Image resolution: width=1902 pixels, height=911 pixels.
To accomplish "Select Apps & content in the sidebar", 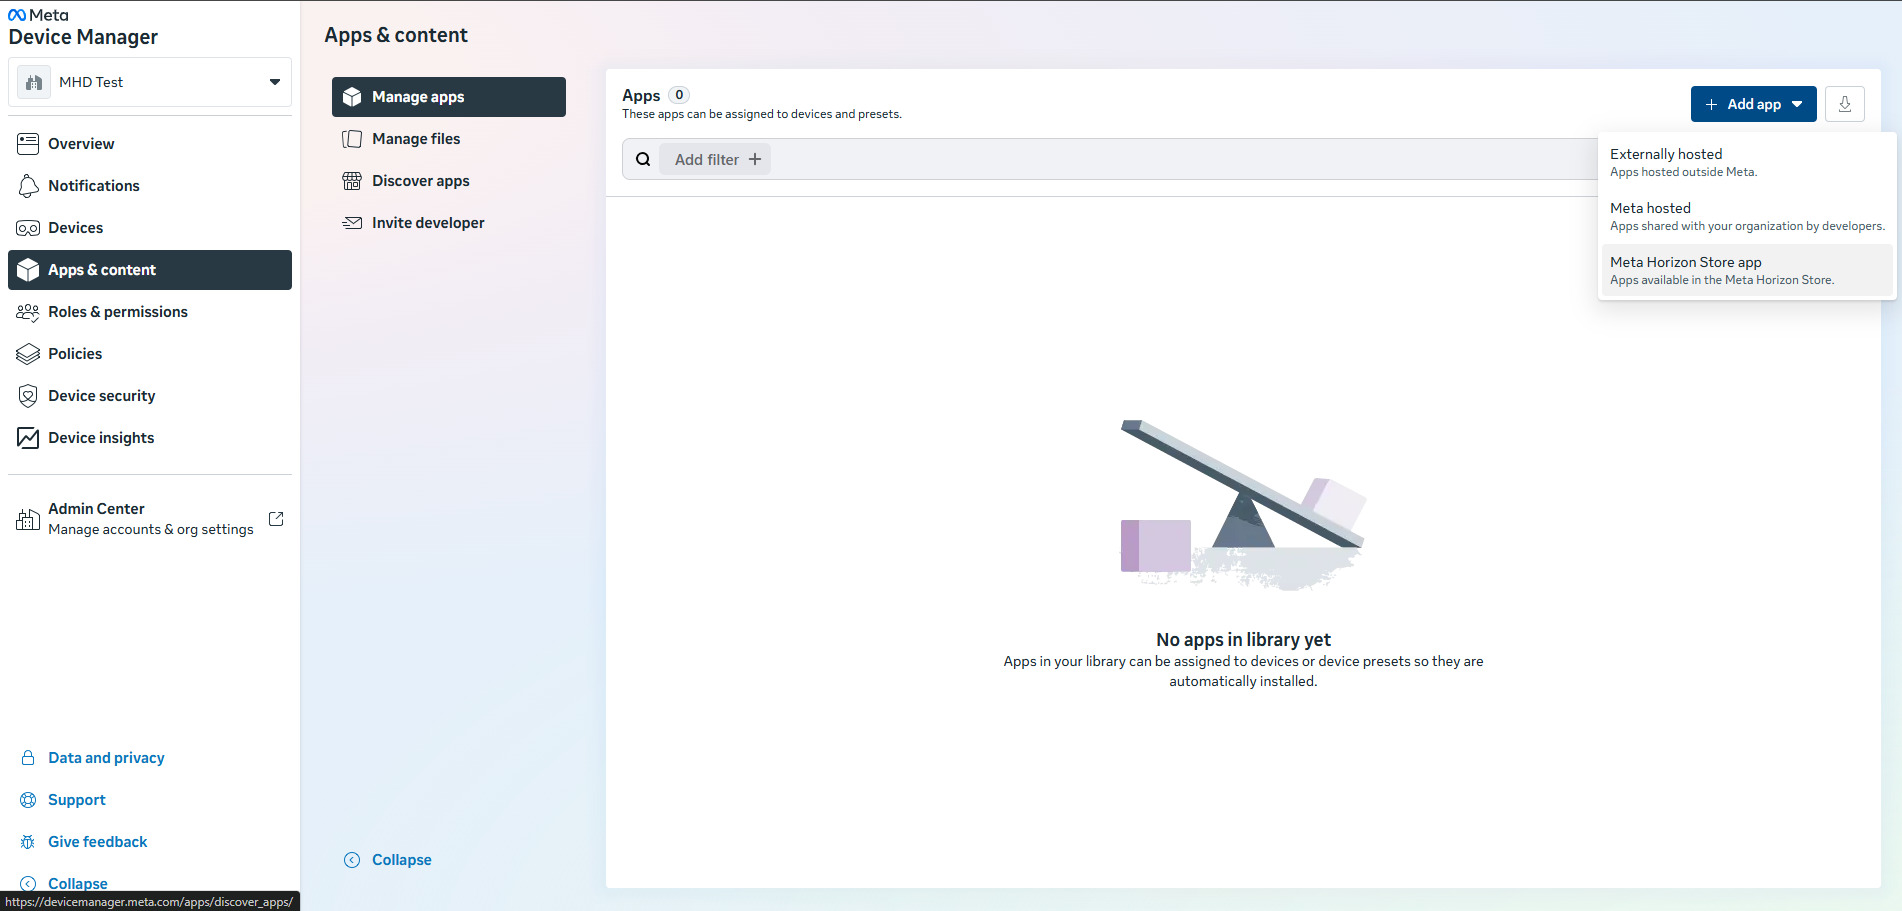I will (150, 270).
